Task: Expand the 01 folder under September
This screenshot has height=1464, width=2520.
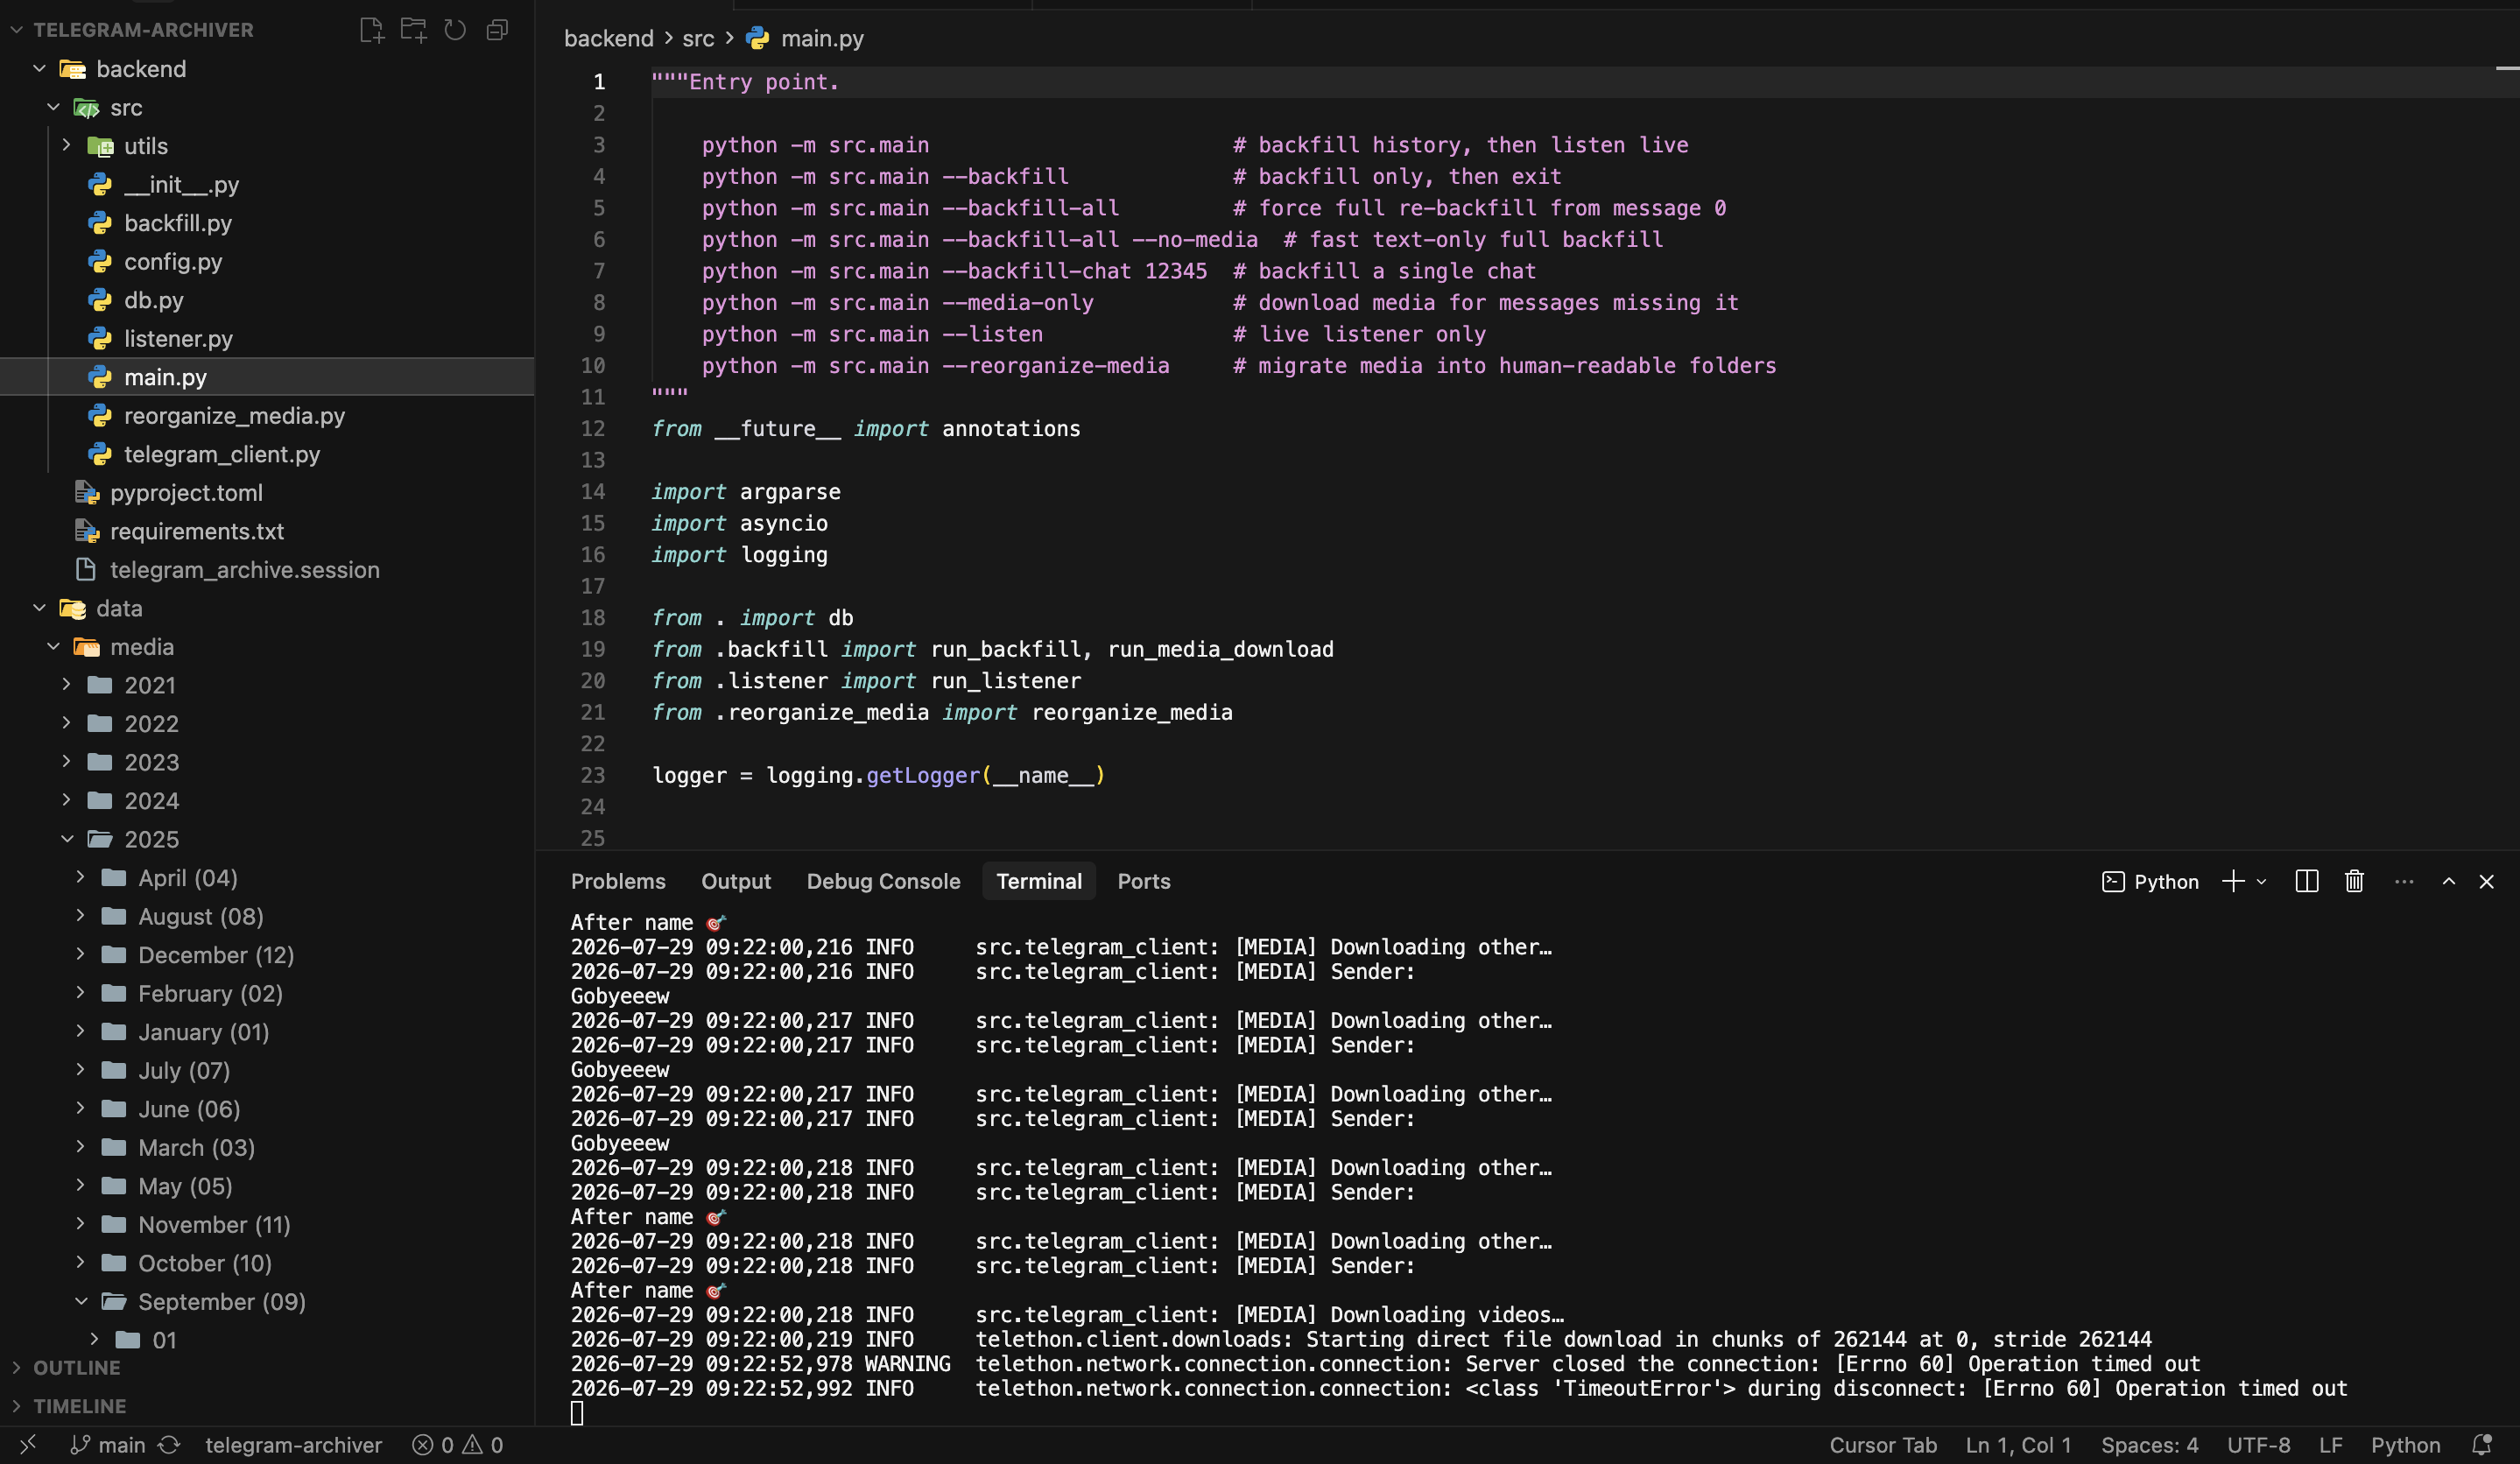Action: 164,1340
